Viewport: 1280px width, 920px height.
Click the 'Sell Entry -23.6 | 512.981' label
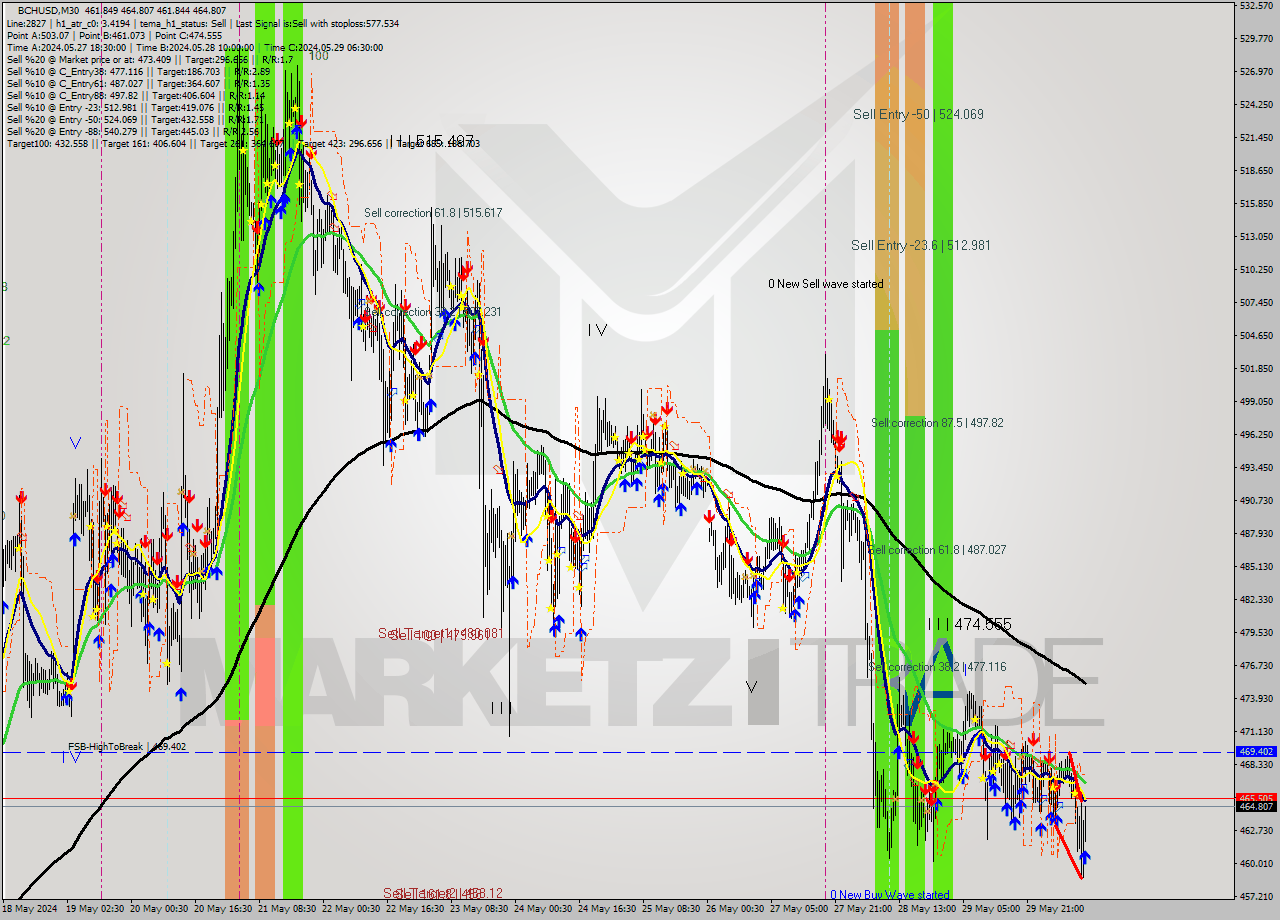[921, 245]
